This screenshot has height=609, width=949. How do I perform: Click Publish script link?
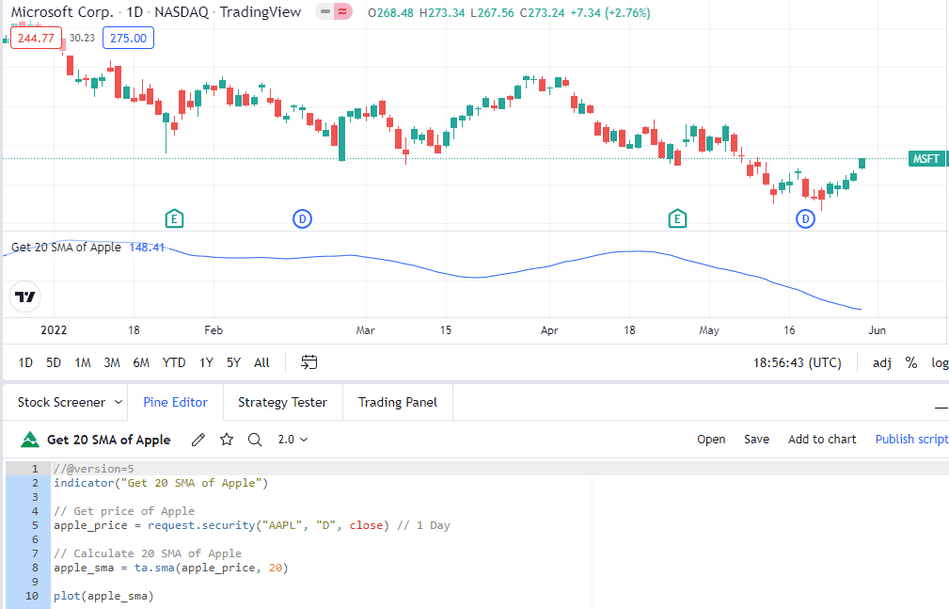(x=911, y=439)
